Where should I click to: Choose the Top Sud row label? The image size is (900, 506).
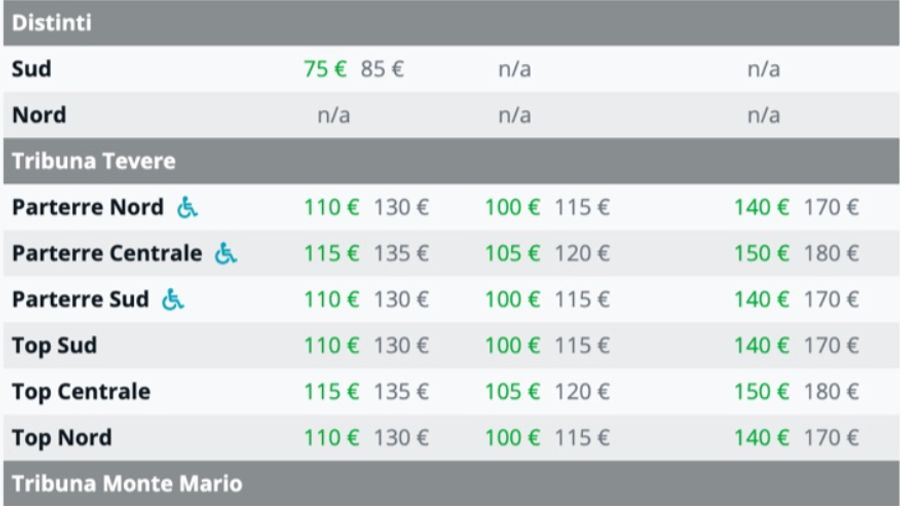click(x=55, y=345)
